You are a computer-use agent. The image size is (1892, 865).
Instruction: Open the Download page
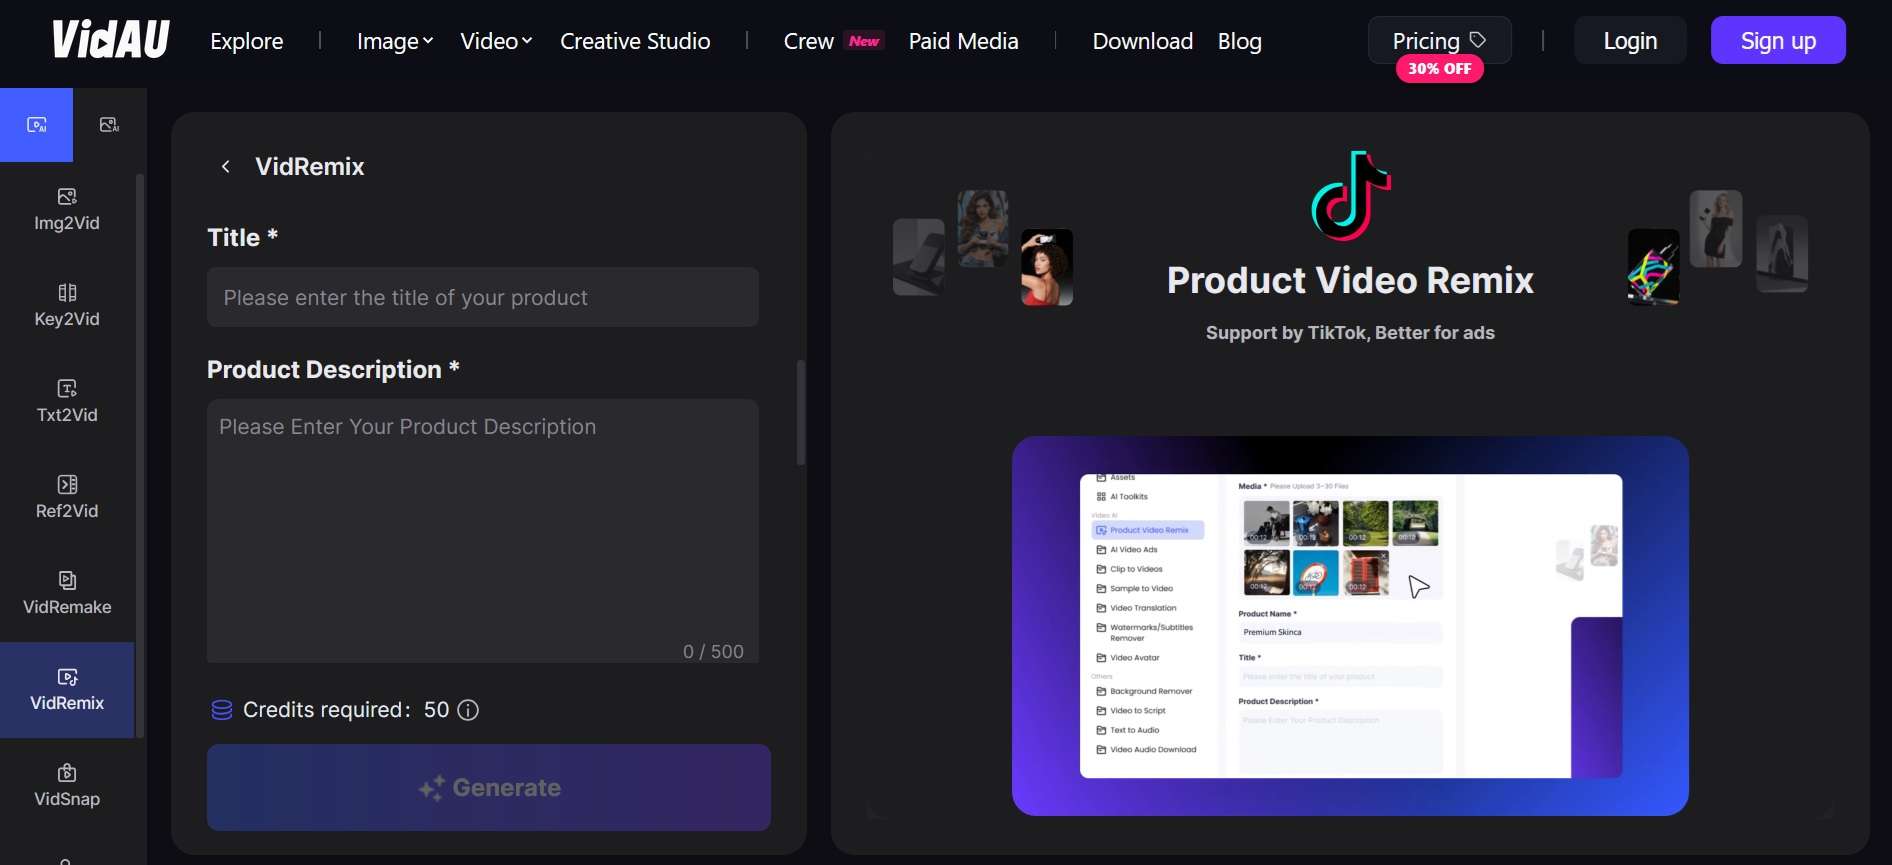tap(1143, 41)
